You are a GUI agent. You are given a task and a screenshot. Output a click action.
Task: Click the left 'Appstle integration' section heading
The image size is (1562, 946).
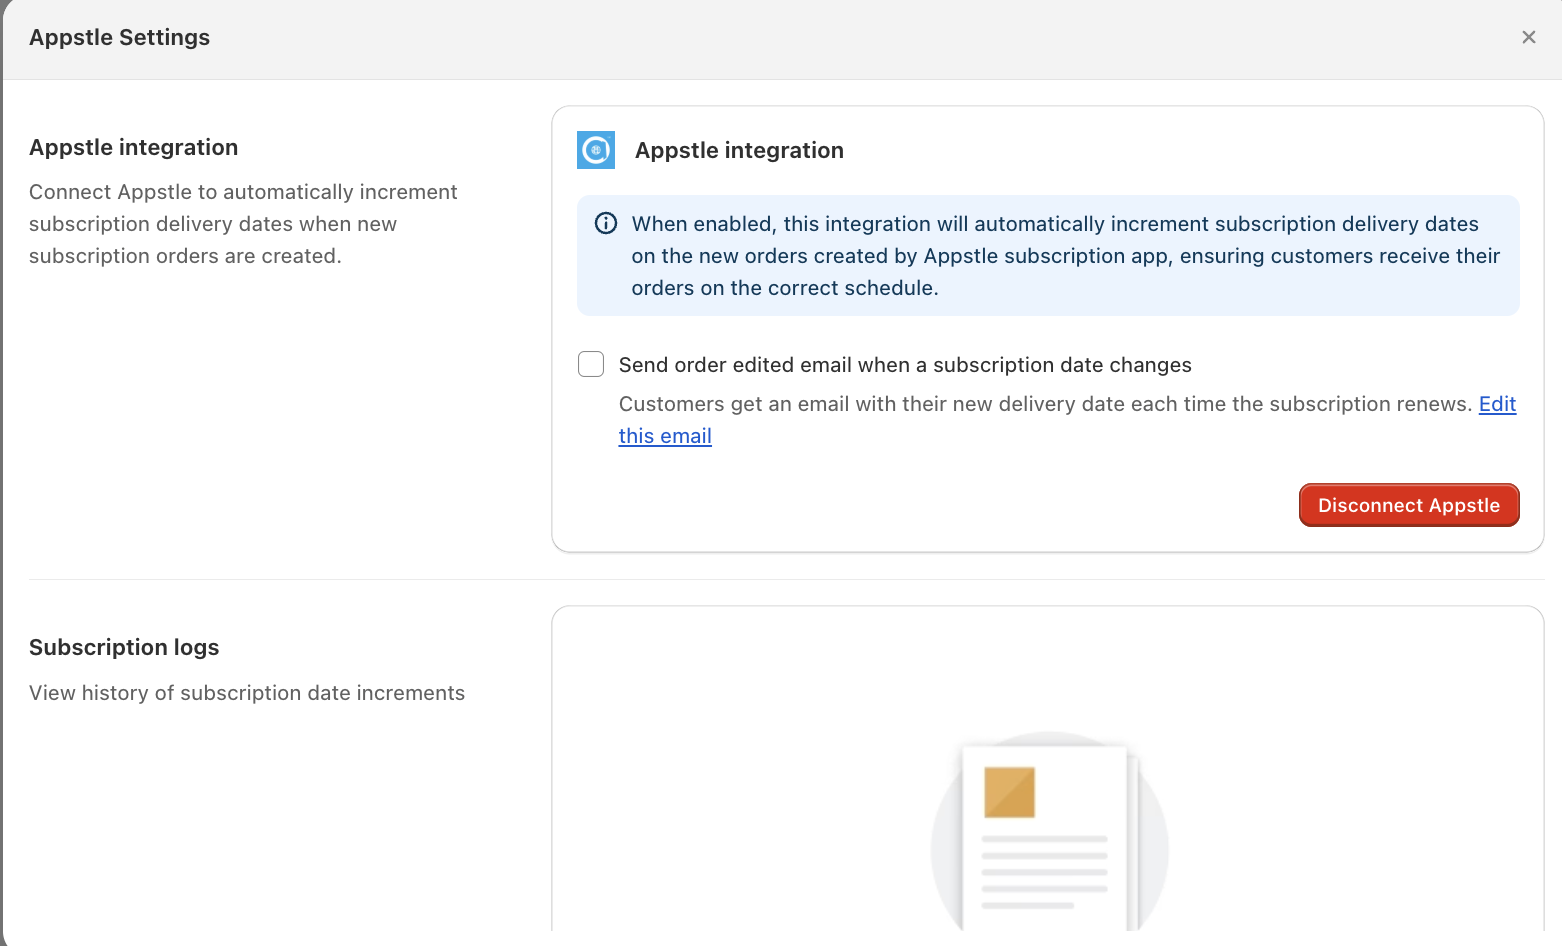pos(134,147)
